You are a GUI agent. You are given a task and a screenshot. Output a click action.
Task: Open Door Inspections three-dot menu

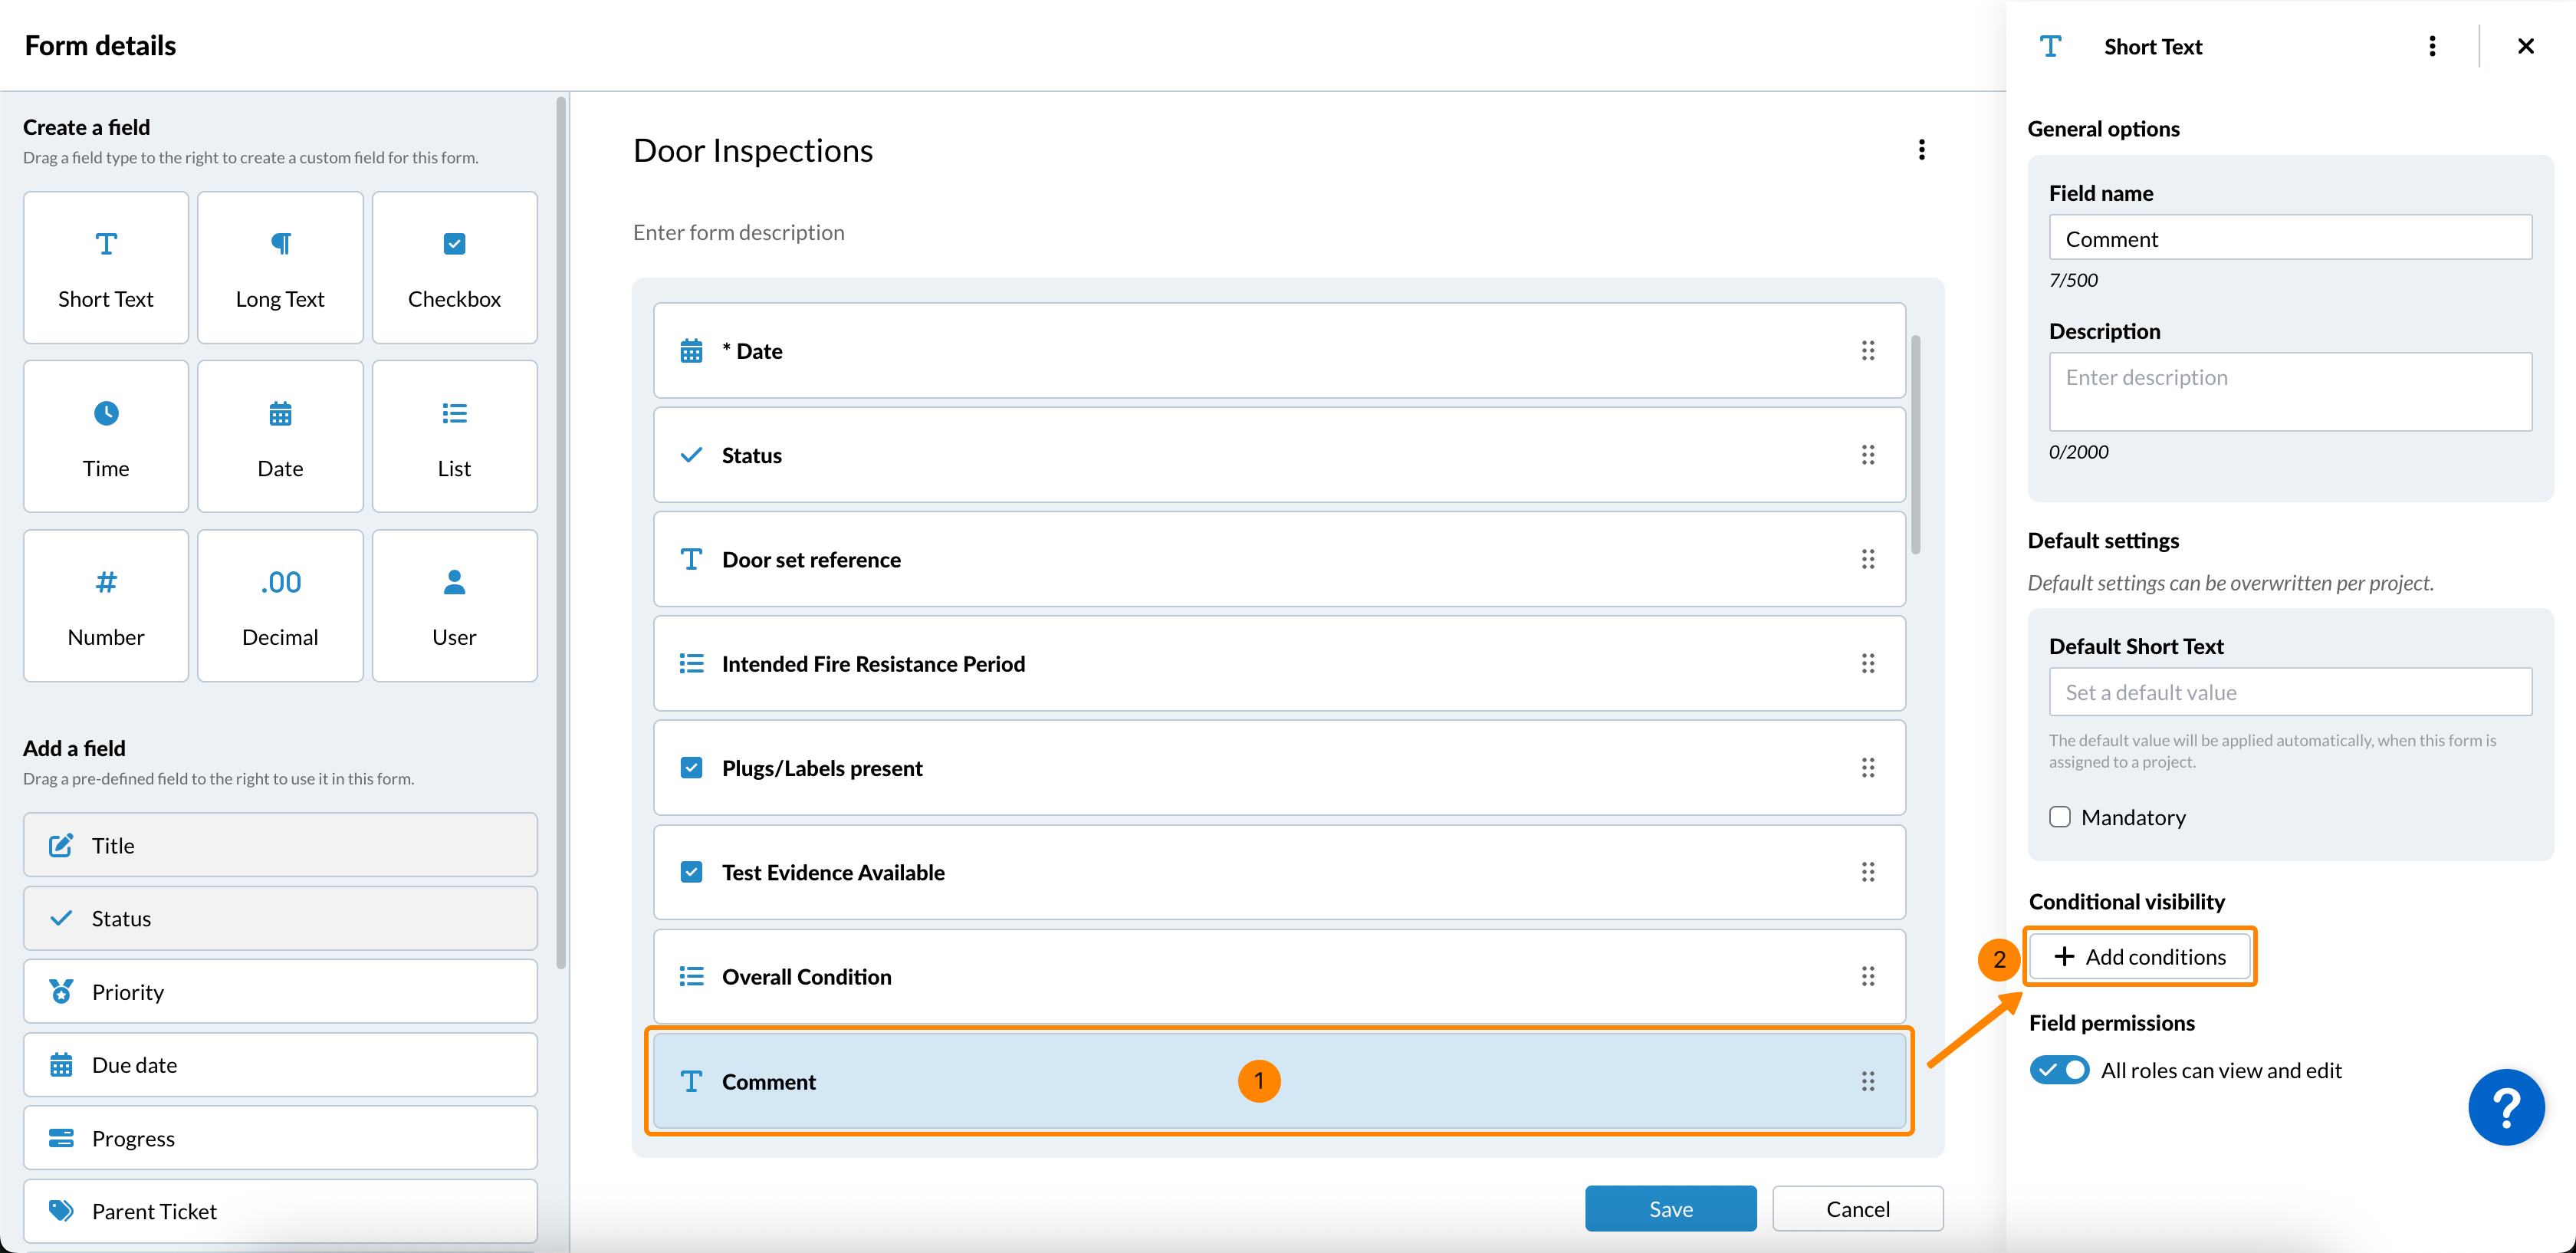coord(1921,150)
